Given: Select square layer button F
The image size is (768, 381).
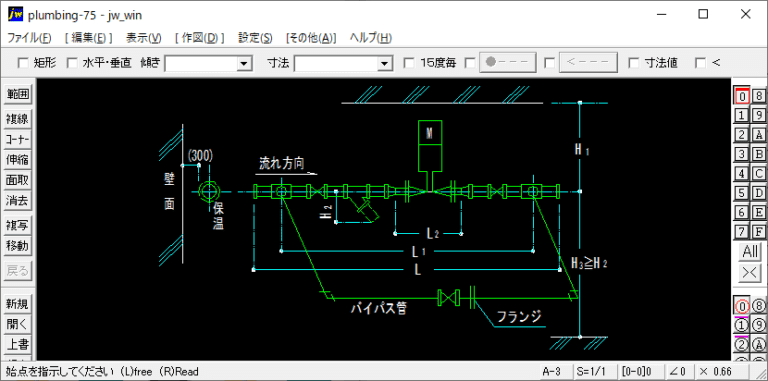Looking at the screenshot, I should tap(759, 231).
